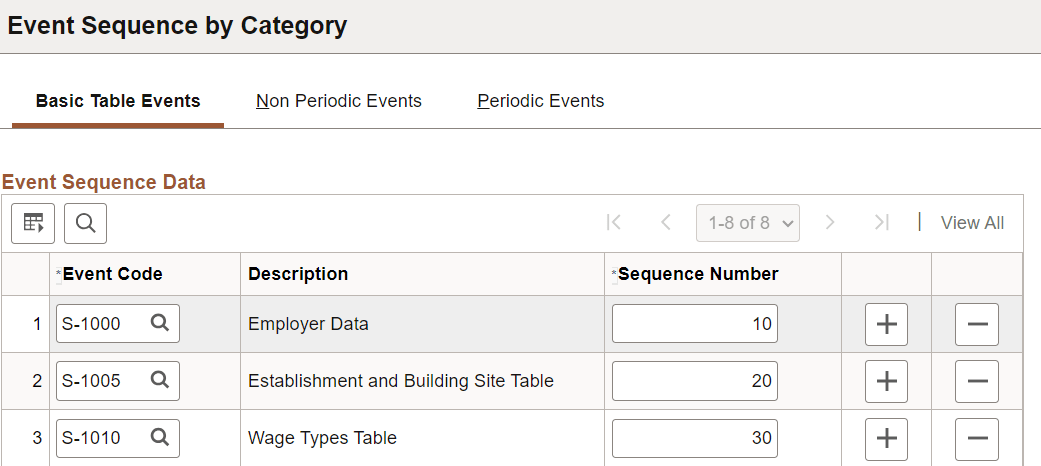Add a row after Establishment and Building Site
The height and width of the screenshot is (466, 1041).
coord(886,381)
